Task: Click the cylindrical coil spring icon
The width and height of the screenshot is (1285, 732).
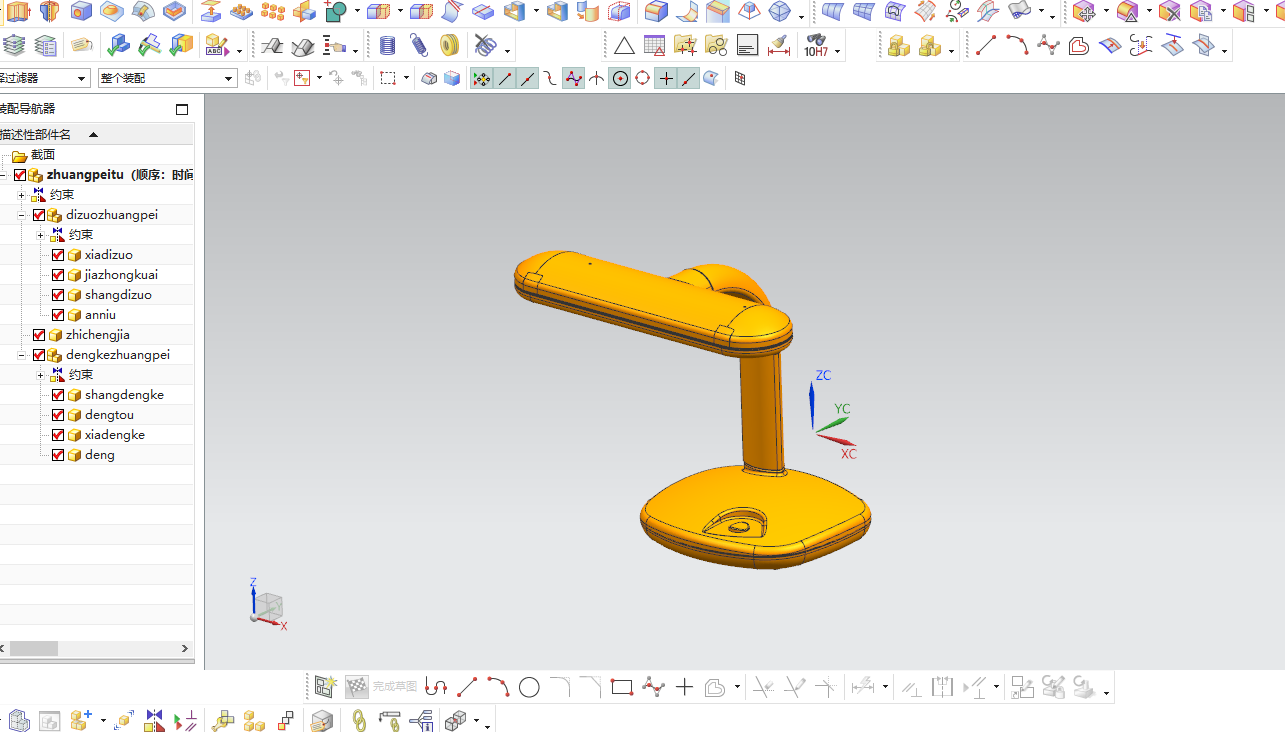Action: [x=388, y=46]
